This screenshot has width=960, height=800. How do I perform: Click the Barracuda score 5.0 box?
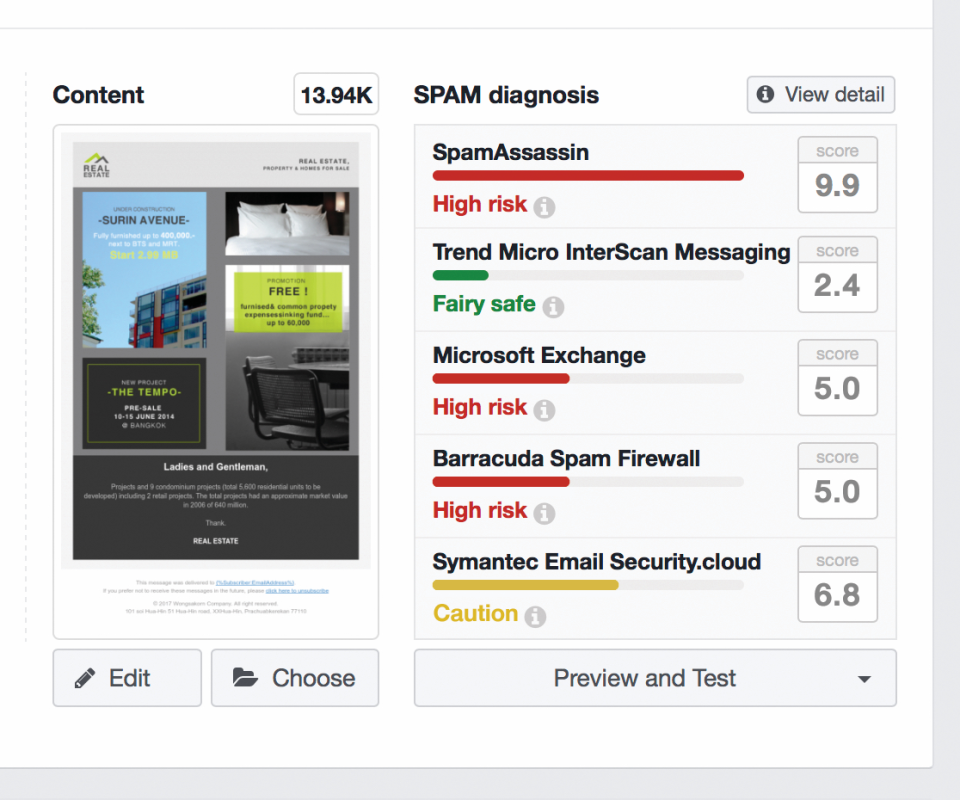pyautogui.click(x=838, y=481)
